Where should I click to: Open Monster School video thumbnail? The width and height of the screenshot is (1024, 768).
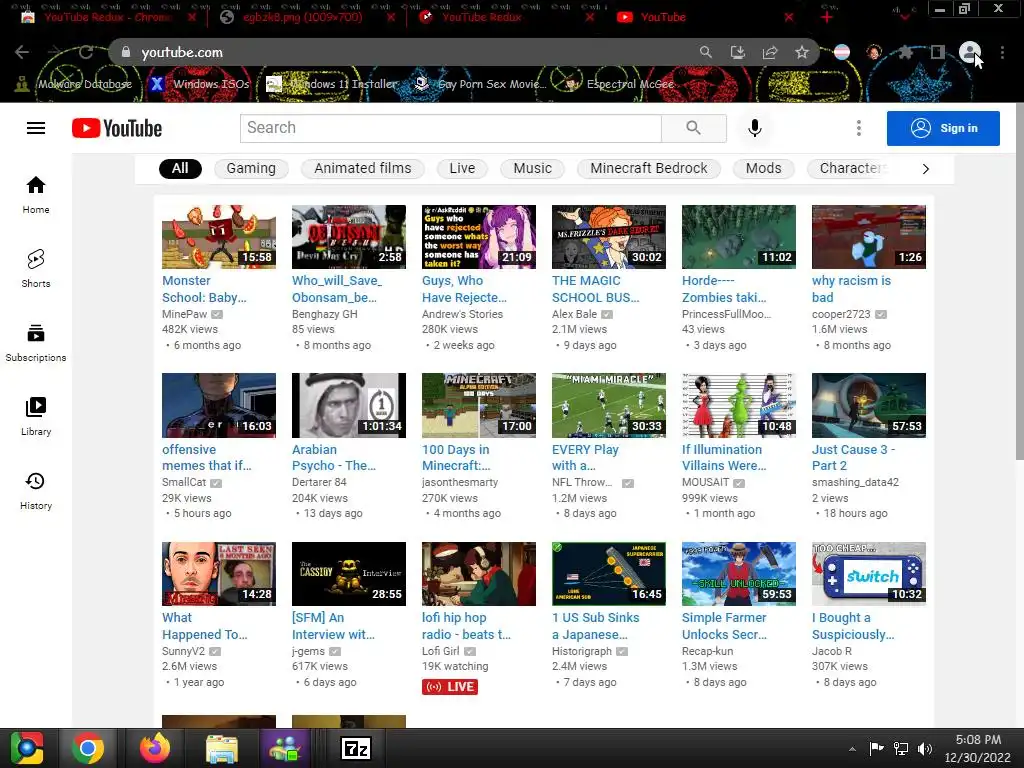pyautogui.click(x=219, y=236)
